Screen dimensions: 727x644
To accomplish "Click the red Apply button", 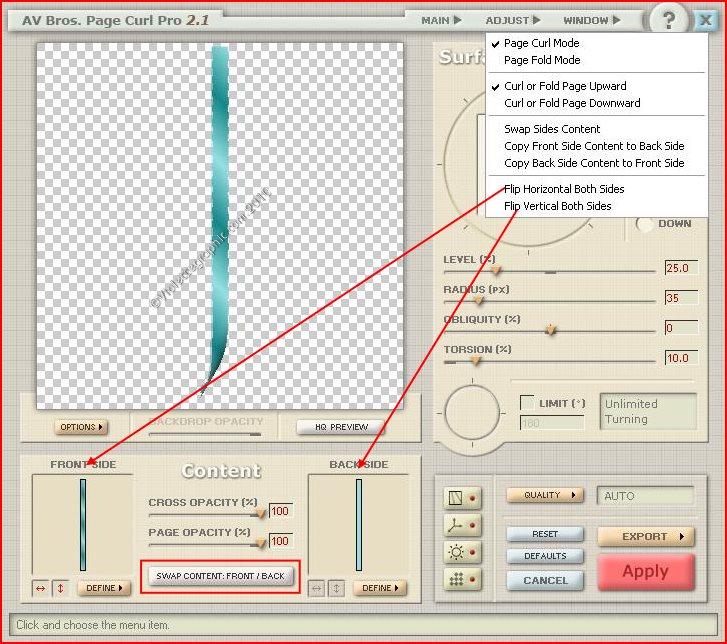I will pyautogui.click(x=645, y=571).
